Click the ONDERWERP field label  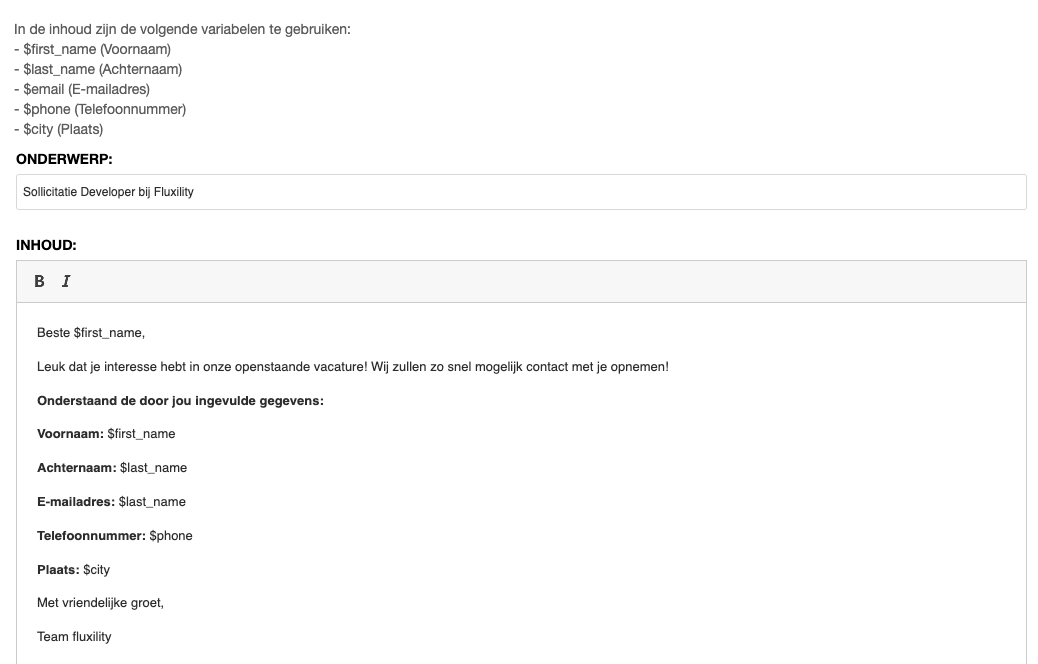pos(64,159)
